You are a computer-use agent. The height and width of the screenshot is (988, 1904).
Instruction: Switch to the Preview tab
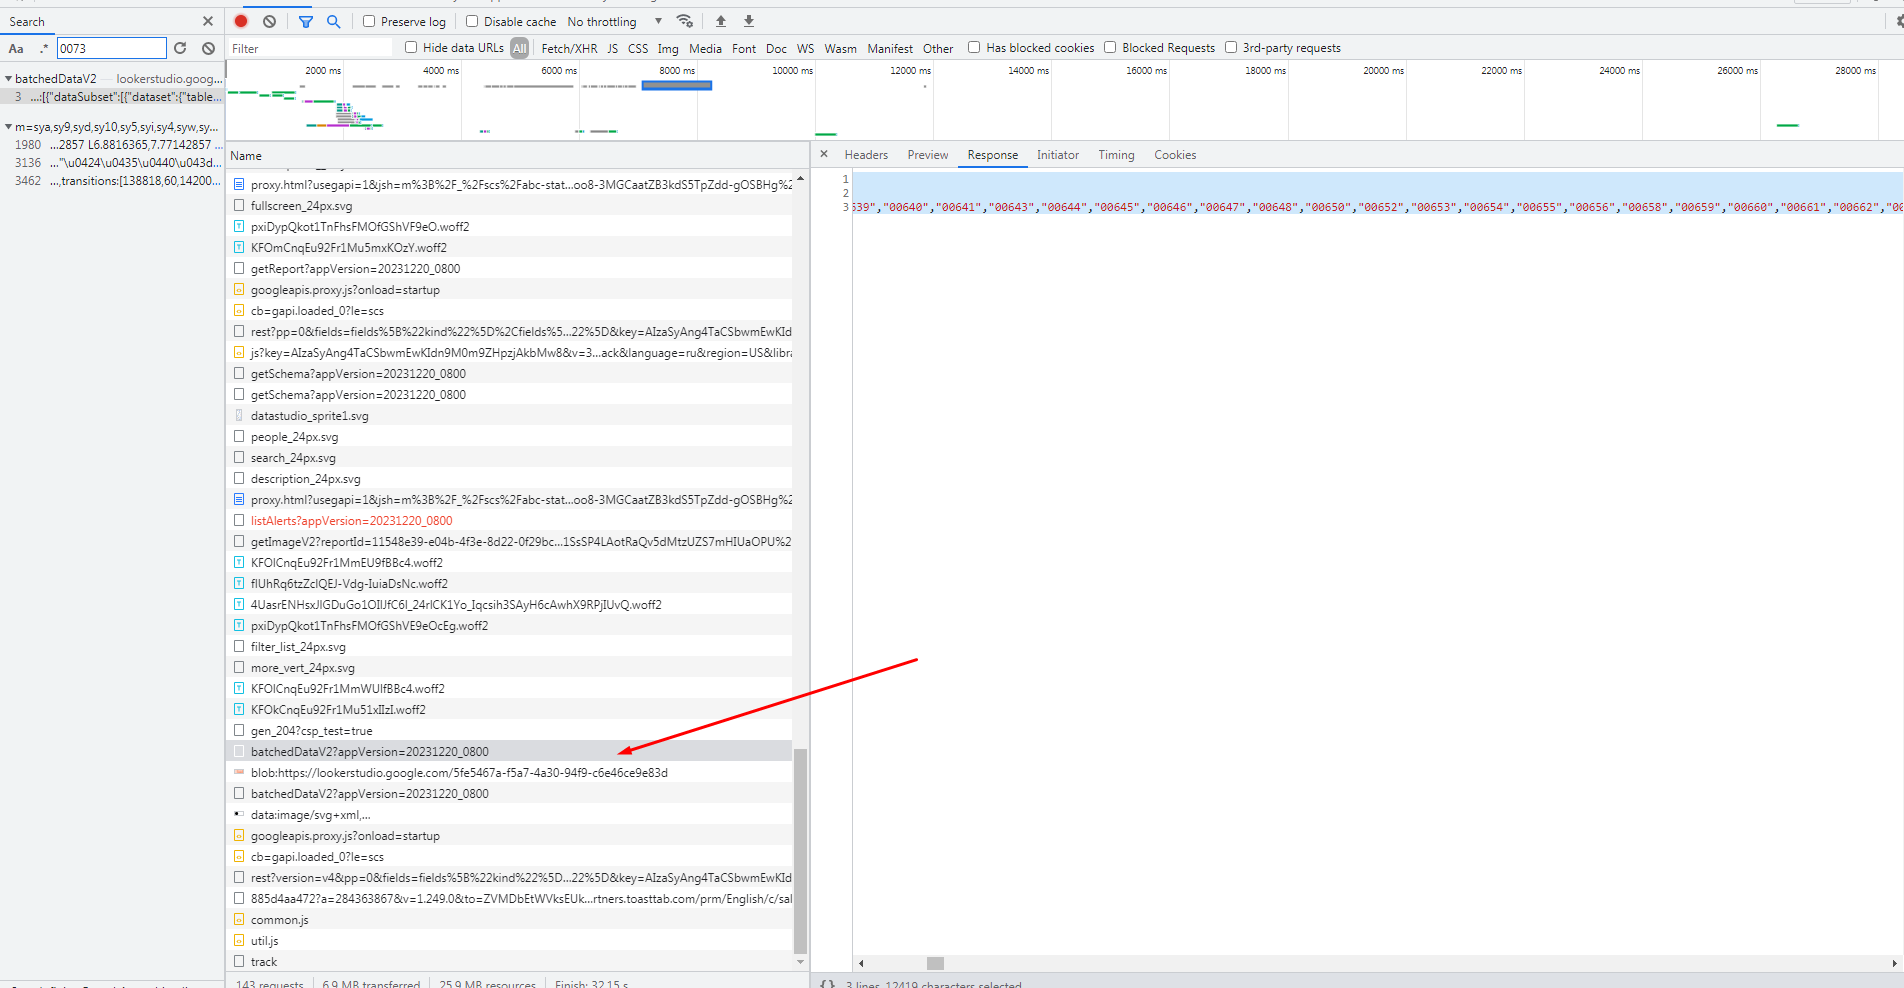(928, 155)
